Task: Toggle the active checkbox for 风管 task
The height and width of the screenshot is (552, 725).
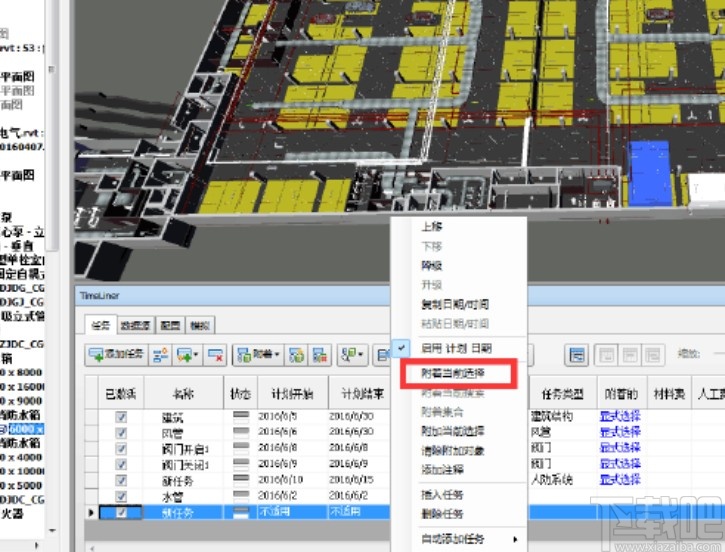Action: click(x=121, y=433)
